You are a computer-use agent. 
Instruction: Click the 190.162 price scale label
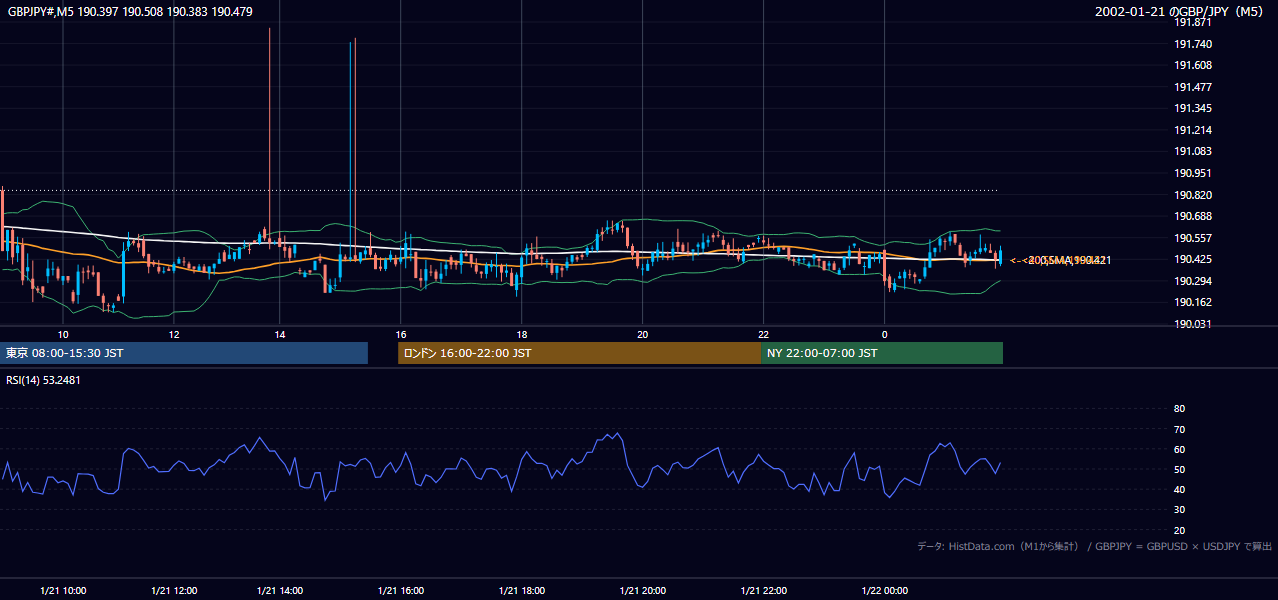click(1192, 302)
